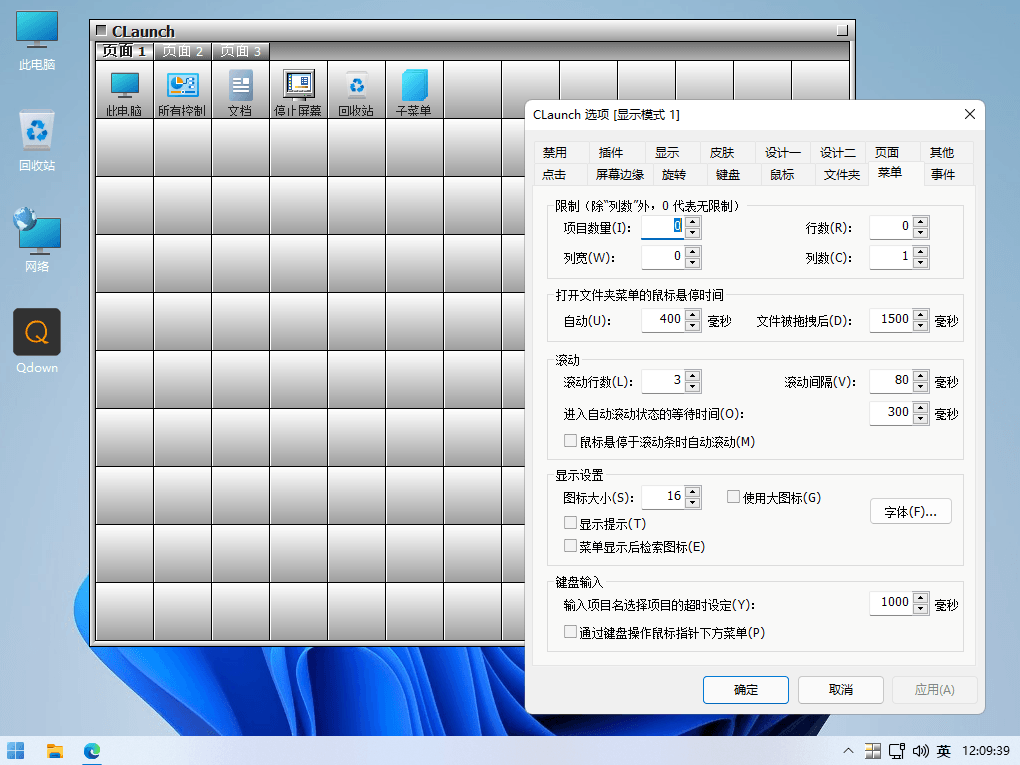Select the 网络 desktop icon
This screenshot has height=765, width=1020.
(x=37, y=241)
